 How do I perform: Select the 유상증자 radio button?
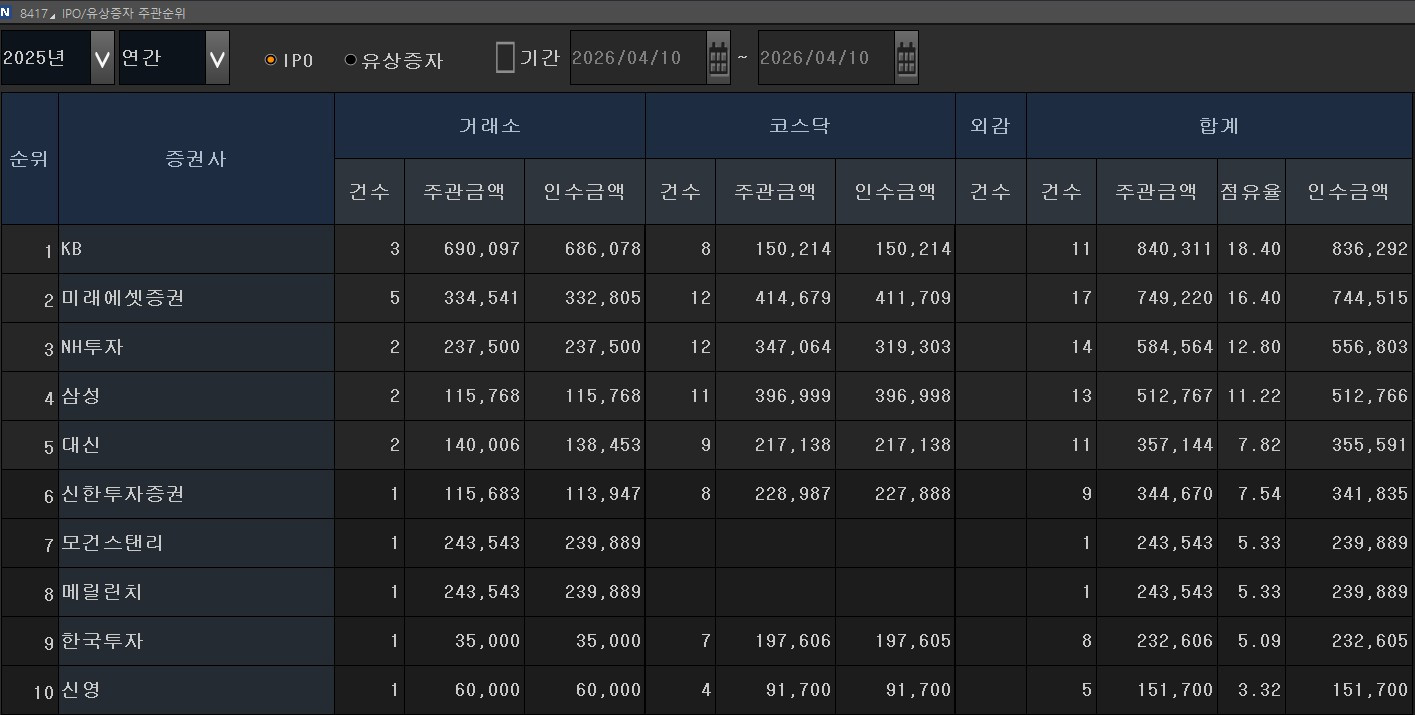(350, 60)
